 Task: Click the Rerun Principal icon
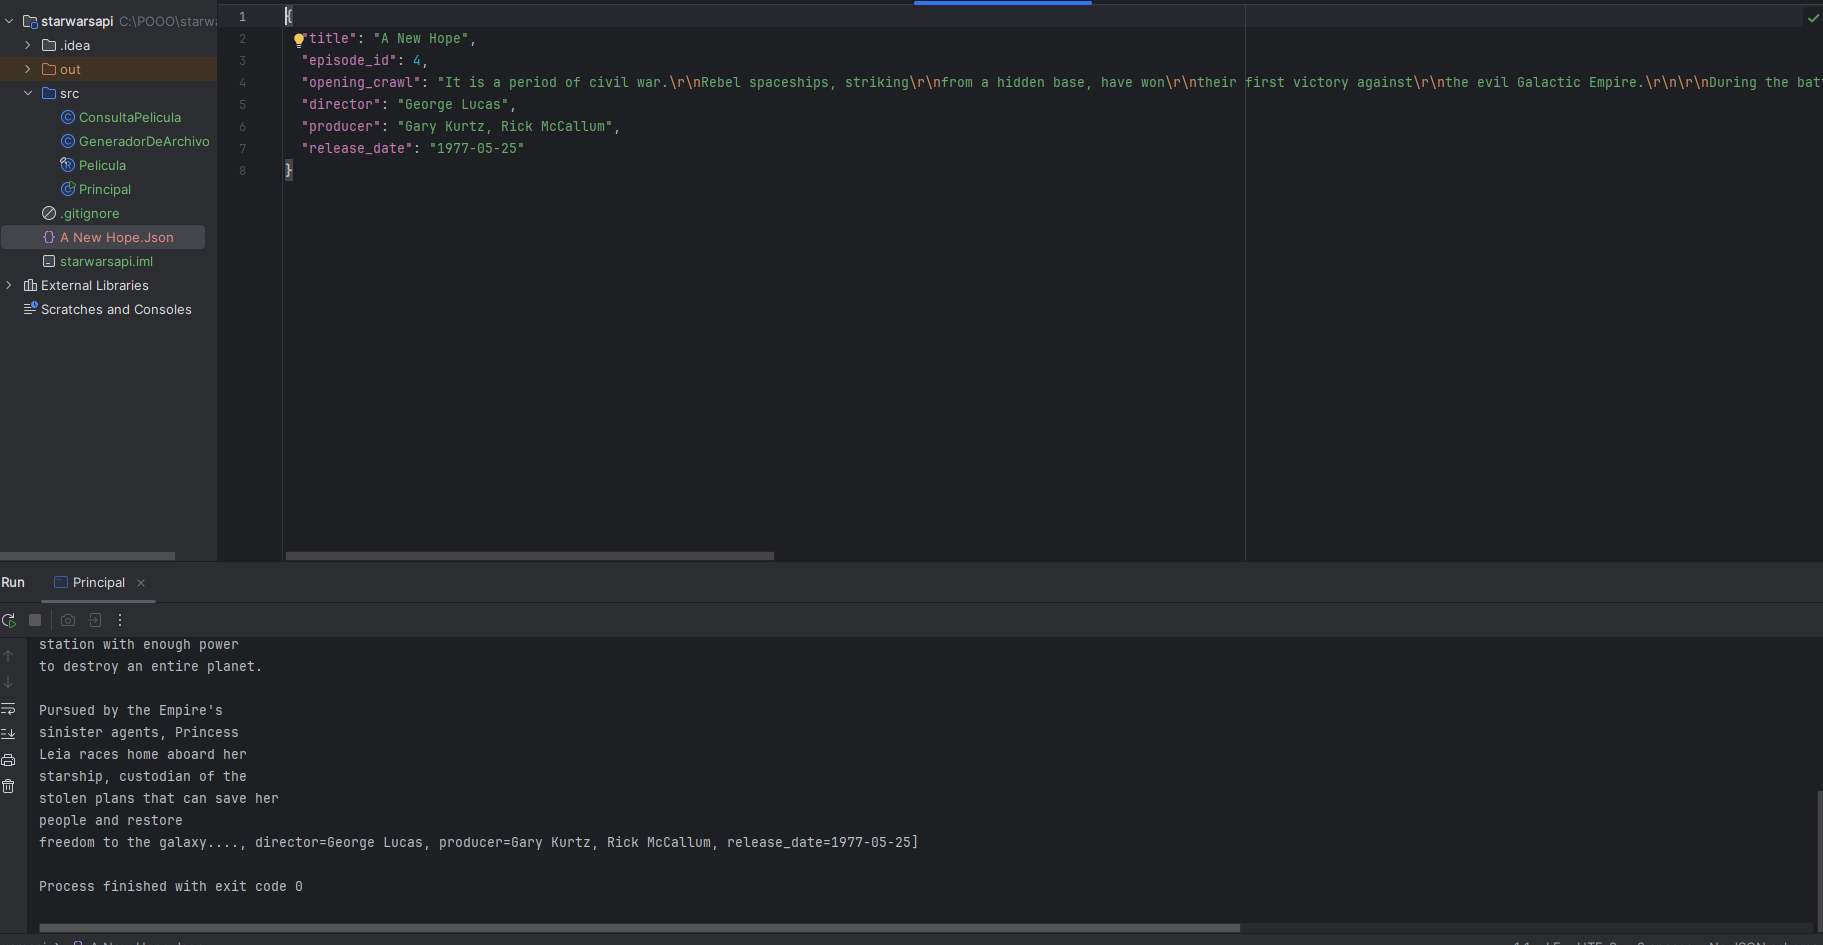click(x=9, y=620)
